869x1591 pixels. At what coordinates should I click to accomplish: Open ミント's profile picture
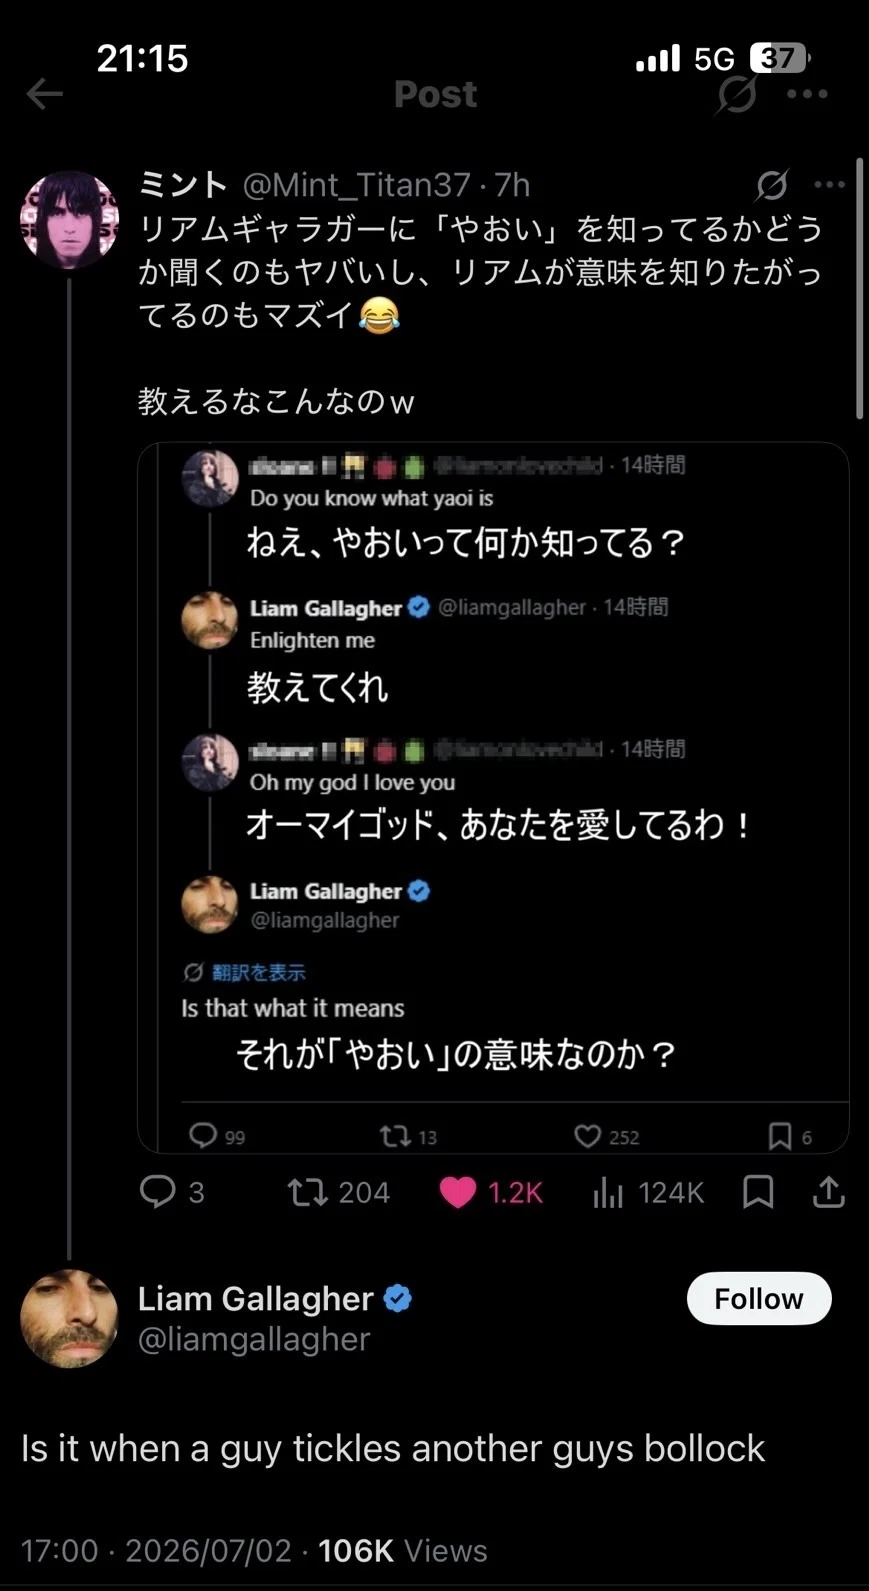coord(69,220)
